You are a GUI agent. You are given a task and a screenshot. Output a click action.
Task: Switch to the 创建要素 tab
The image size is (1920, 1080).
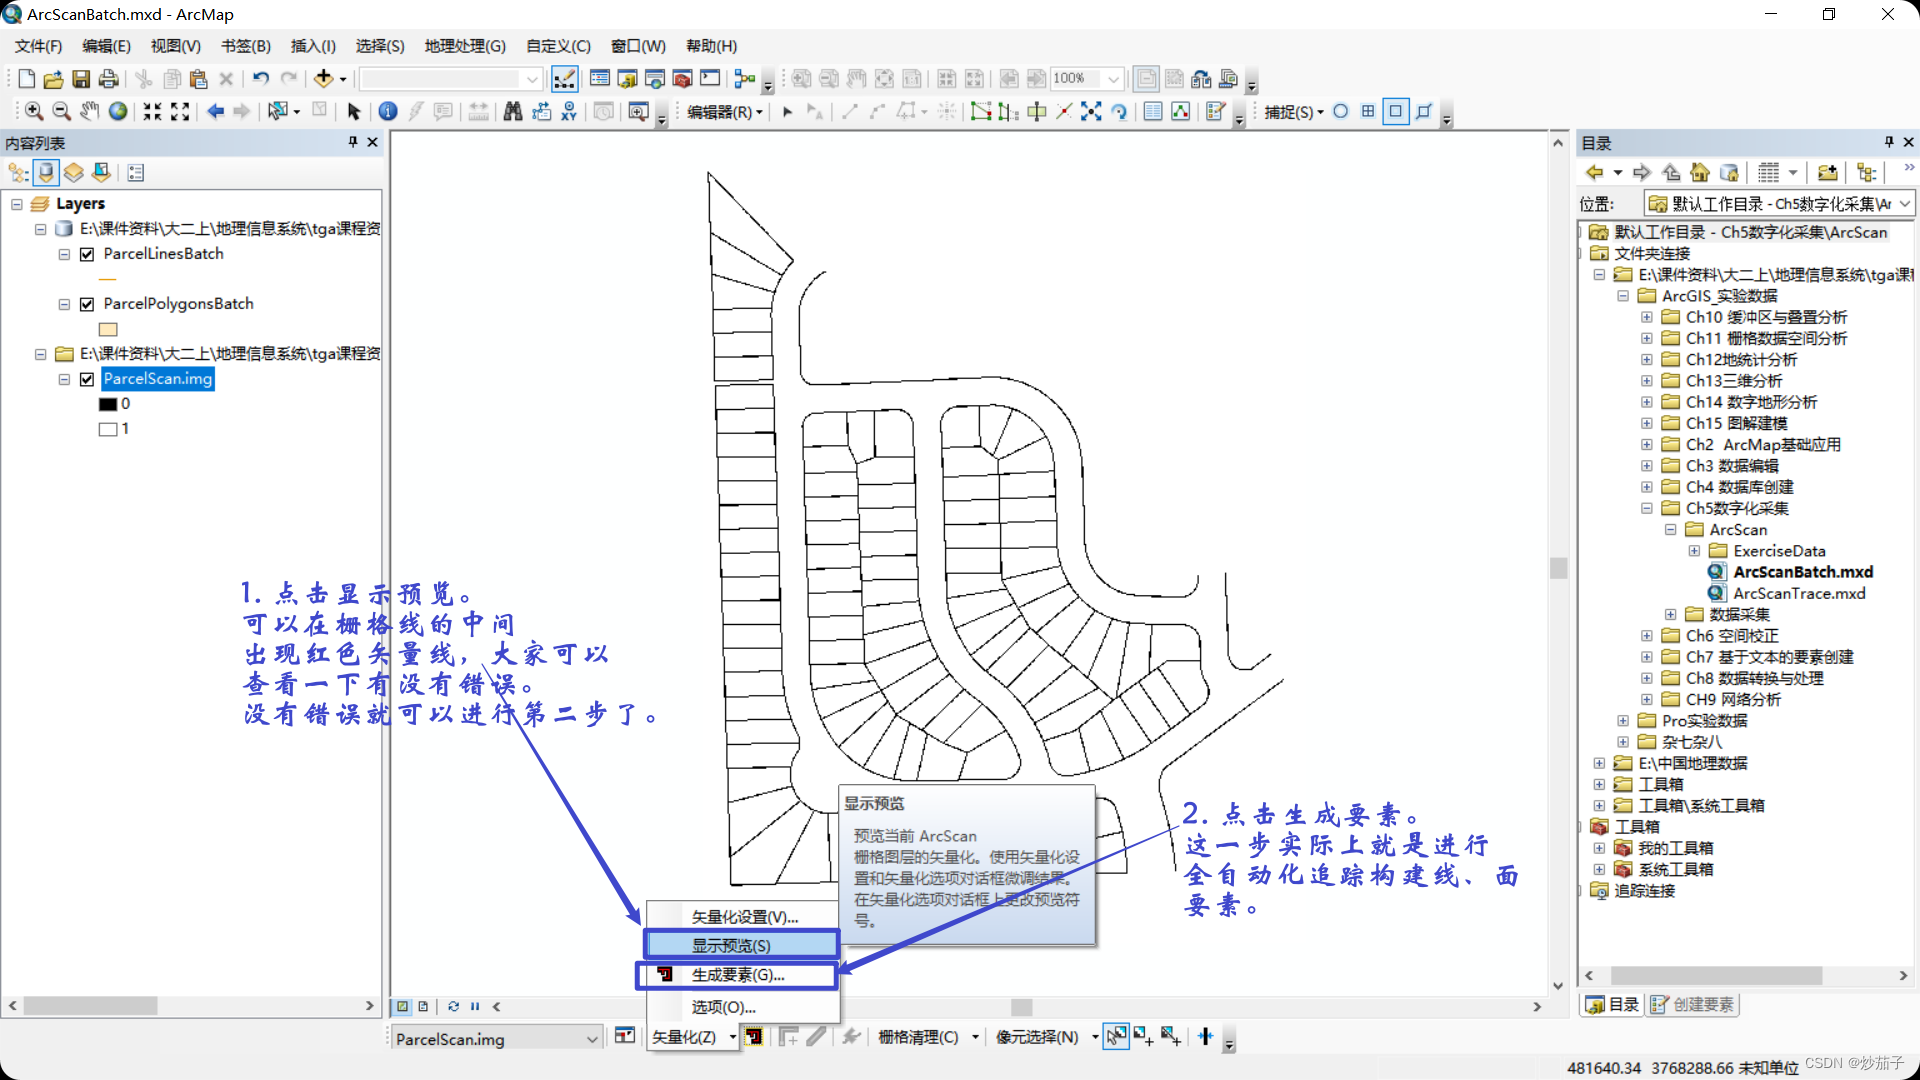(1693, 1005)
